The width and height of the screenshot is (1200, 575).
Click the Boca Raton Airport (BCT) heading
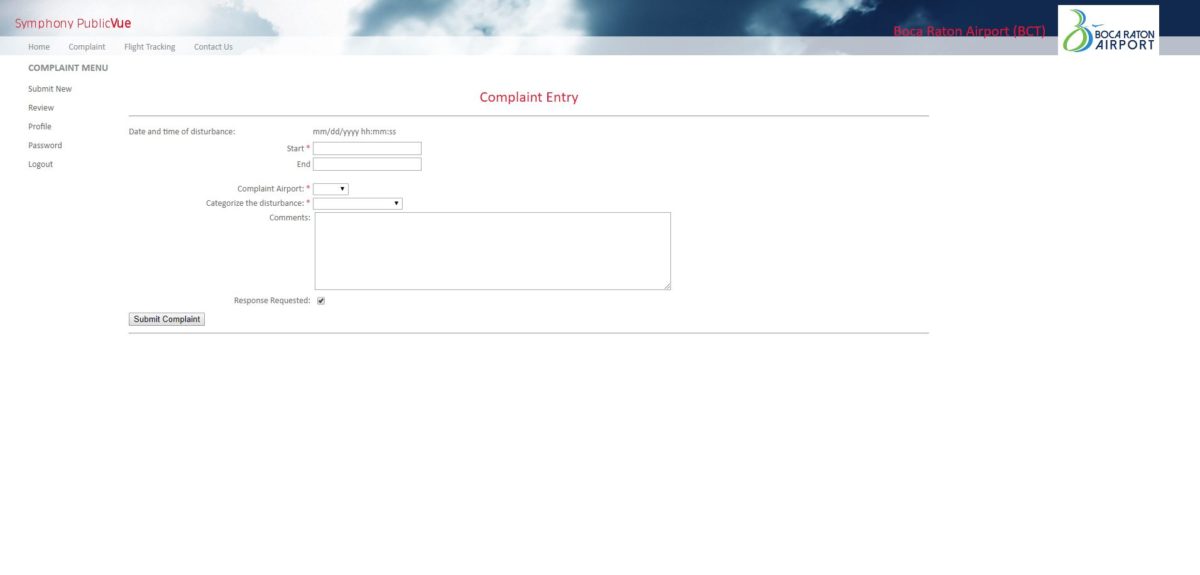pos(969,31)
